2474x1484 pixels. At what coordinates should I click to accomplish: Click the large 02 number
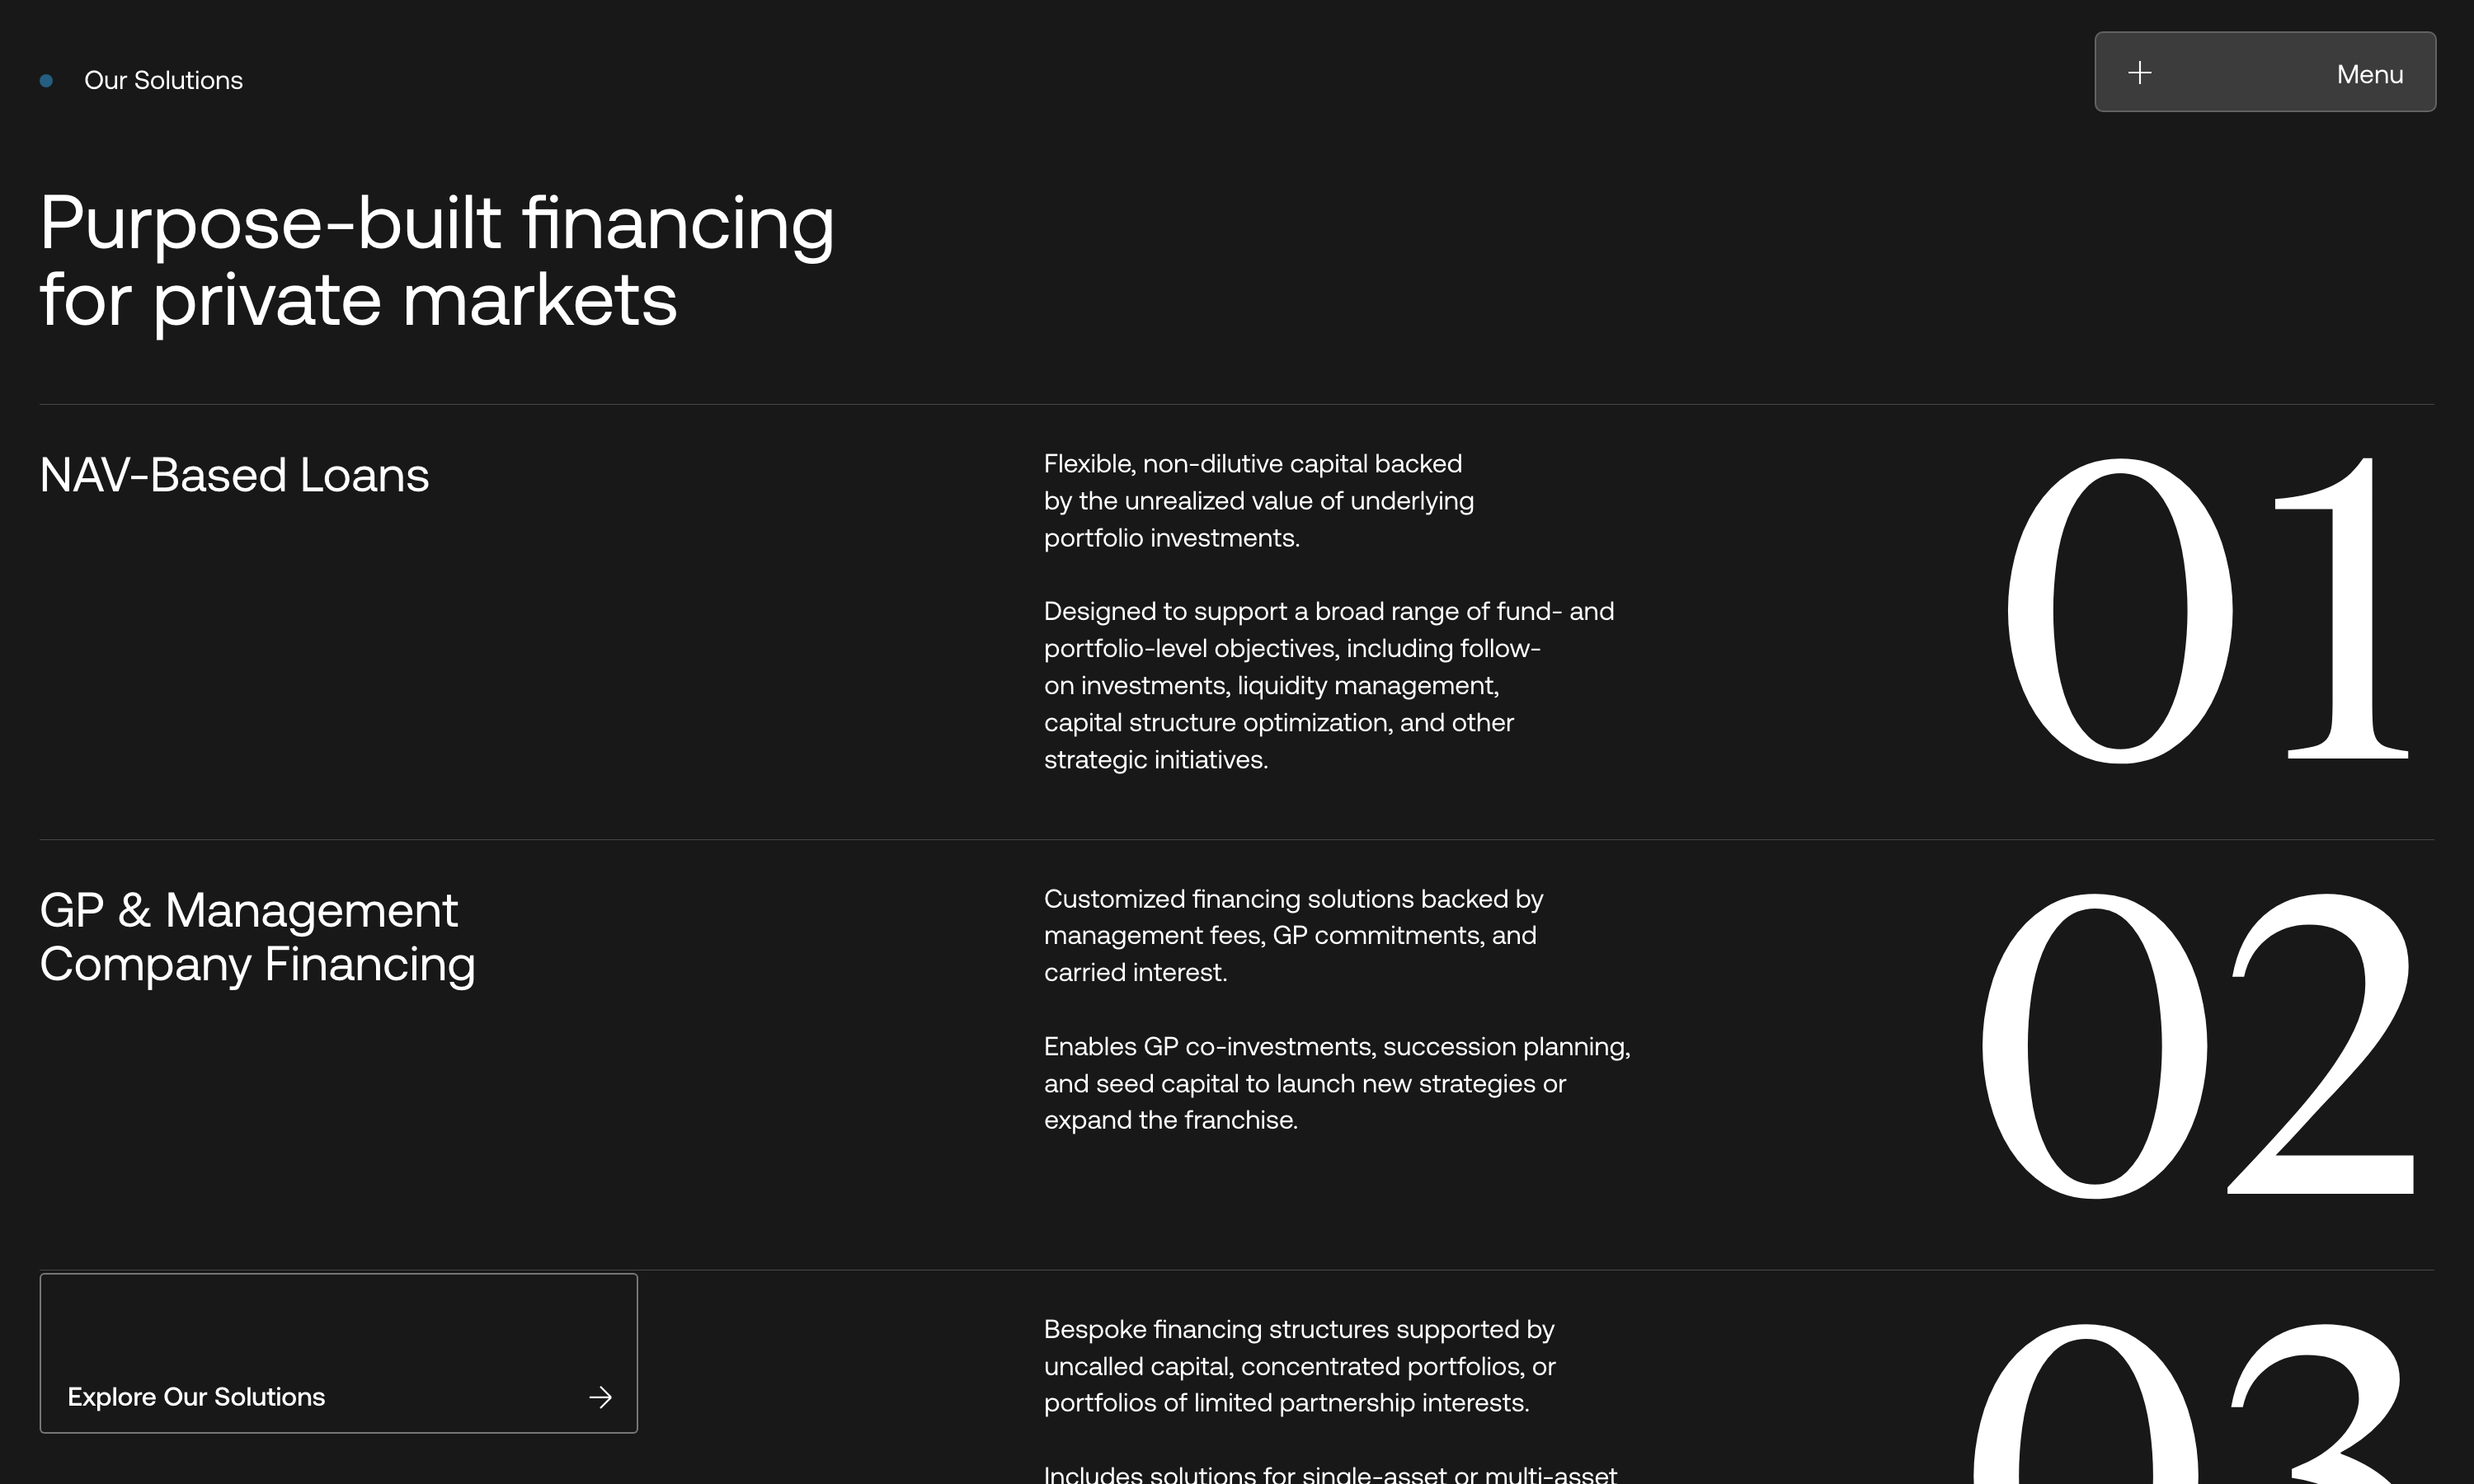click(x=2197, y=1045)
